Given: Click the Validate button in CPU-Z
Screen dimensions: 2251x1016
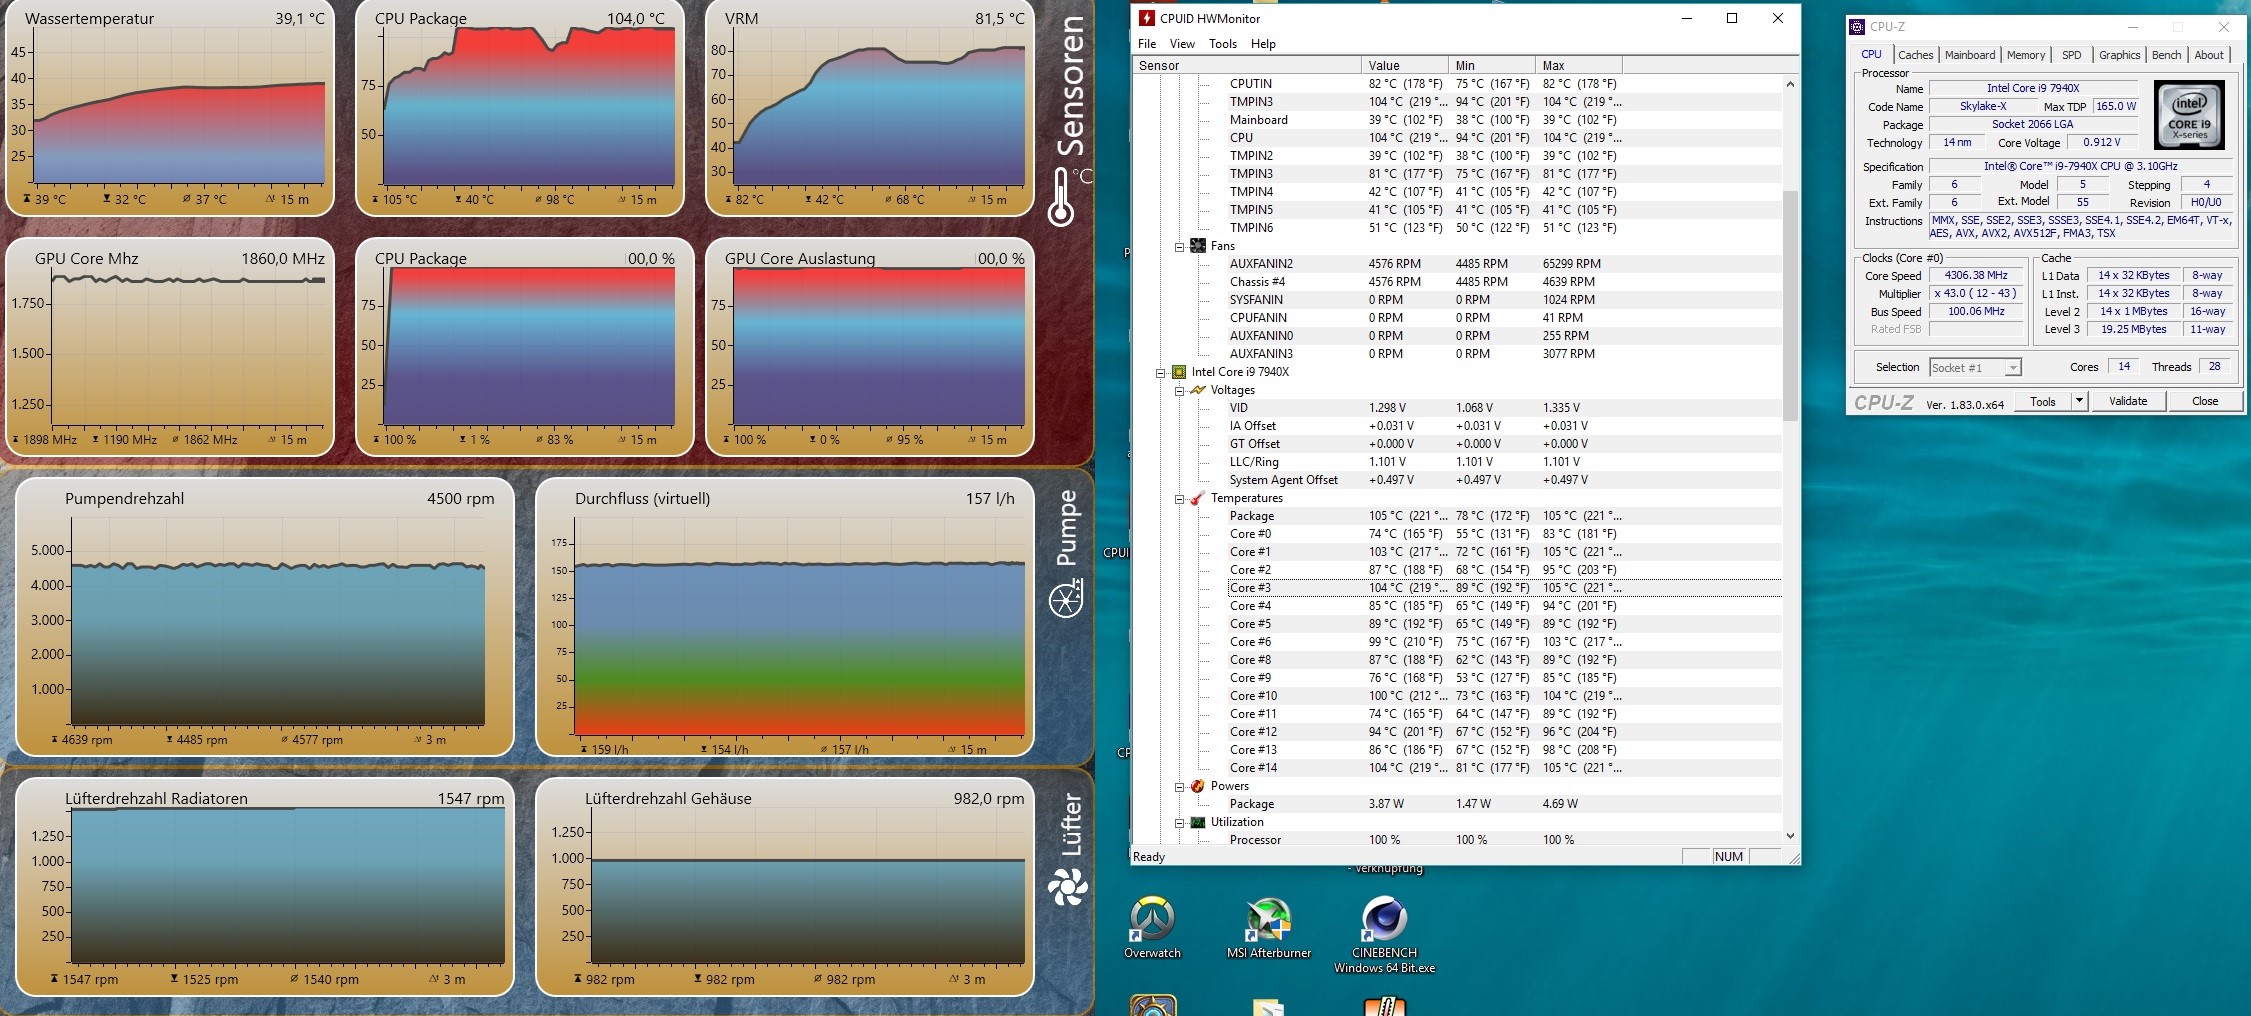Looking at the screenshot, I should point(2128,401).
